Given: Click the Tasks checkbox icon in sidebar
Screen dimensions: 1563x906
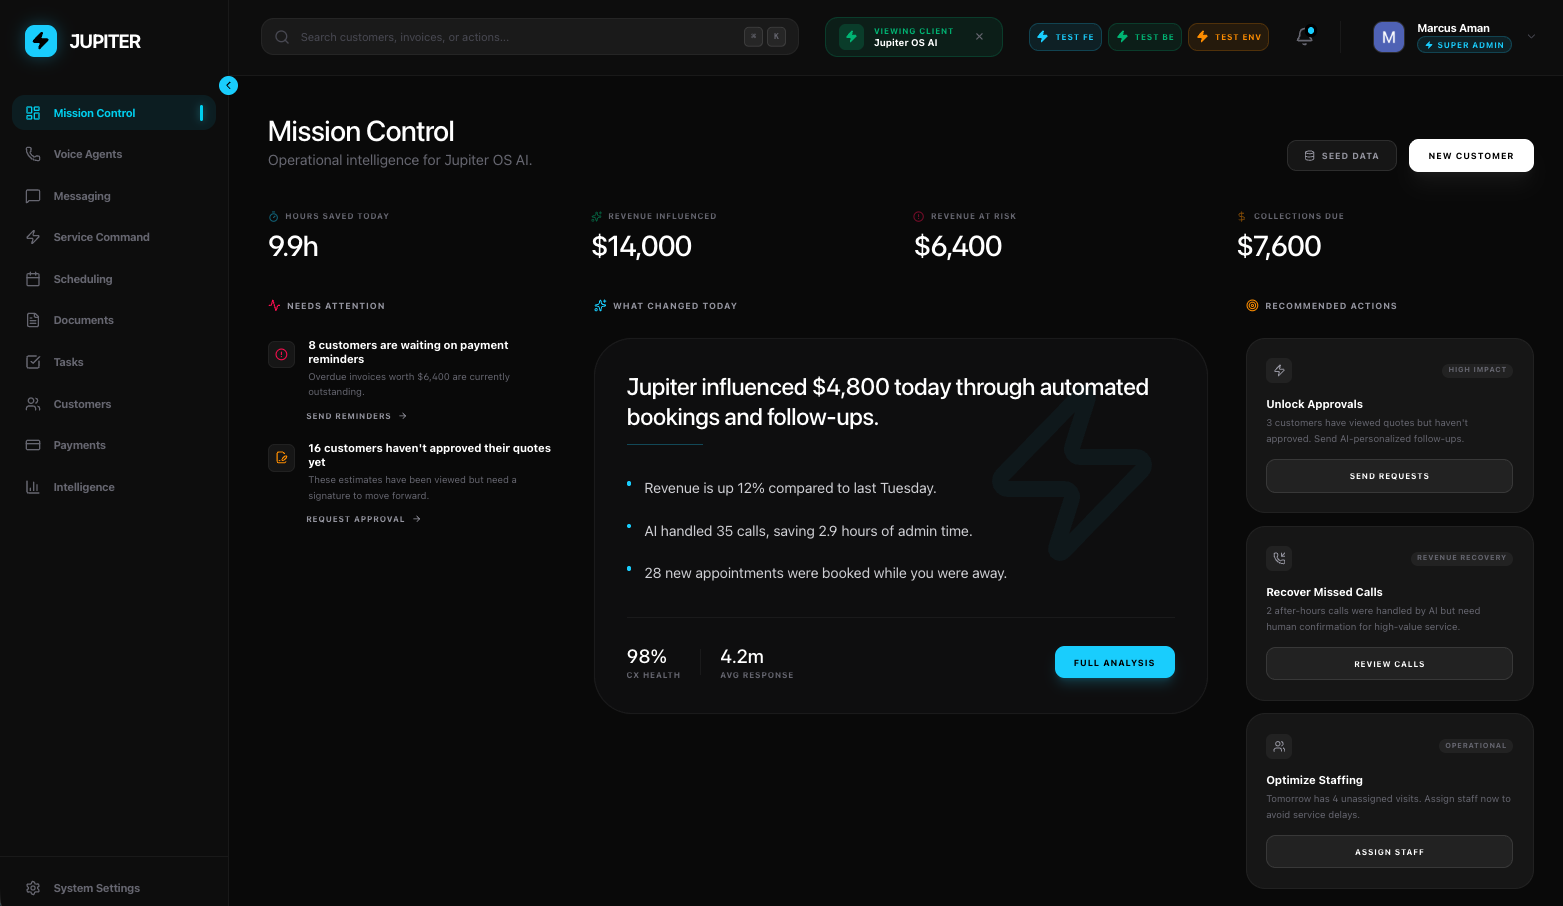Looking at the screenshot, I should point(33,362).
